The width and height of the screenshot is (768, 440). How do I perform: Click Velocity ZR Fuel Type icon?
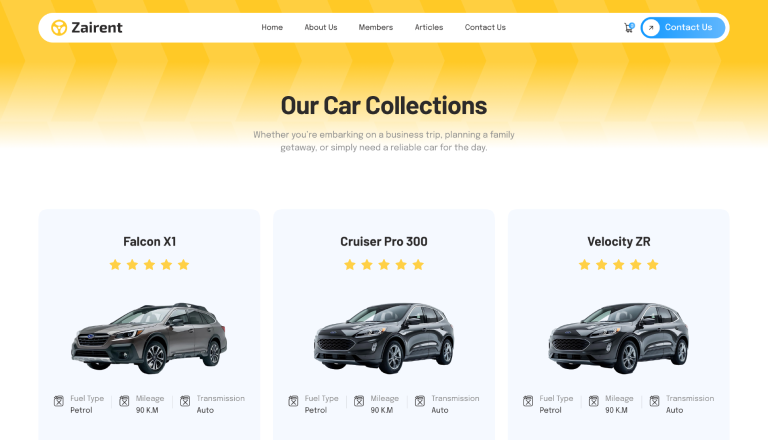click(528, 401)
